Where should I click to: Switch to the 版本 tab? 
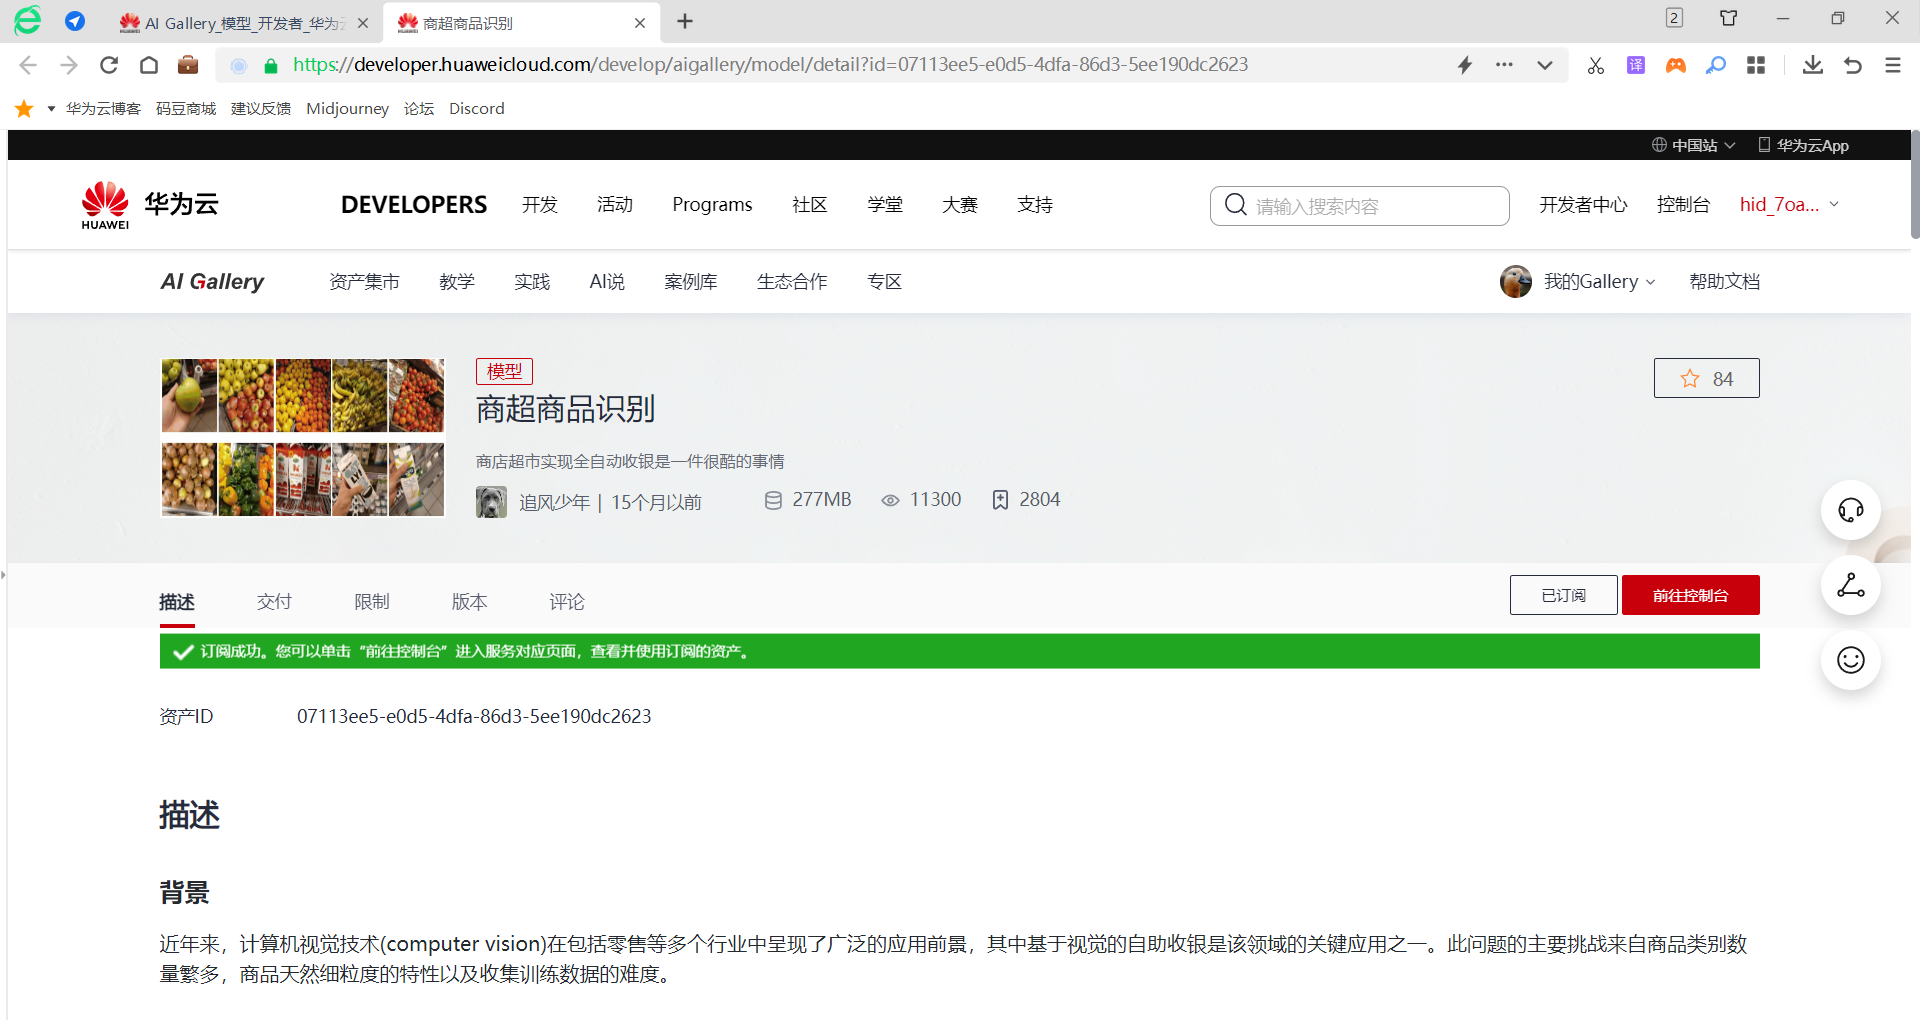pyautogui.click(x=469, y=602)
